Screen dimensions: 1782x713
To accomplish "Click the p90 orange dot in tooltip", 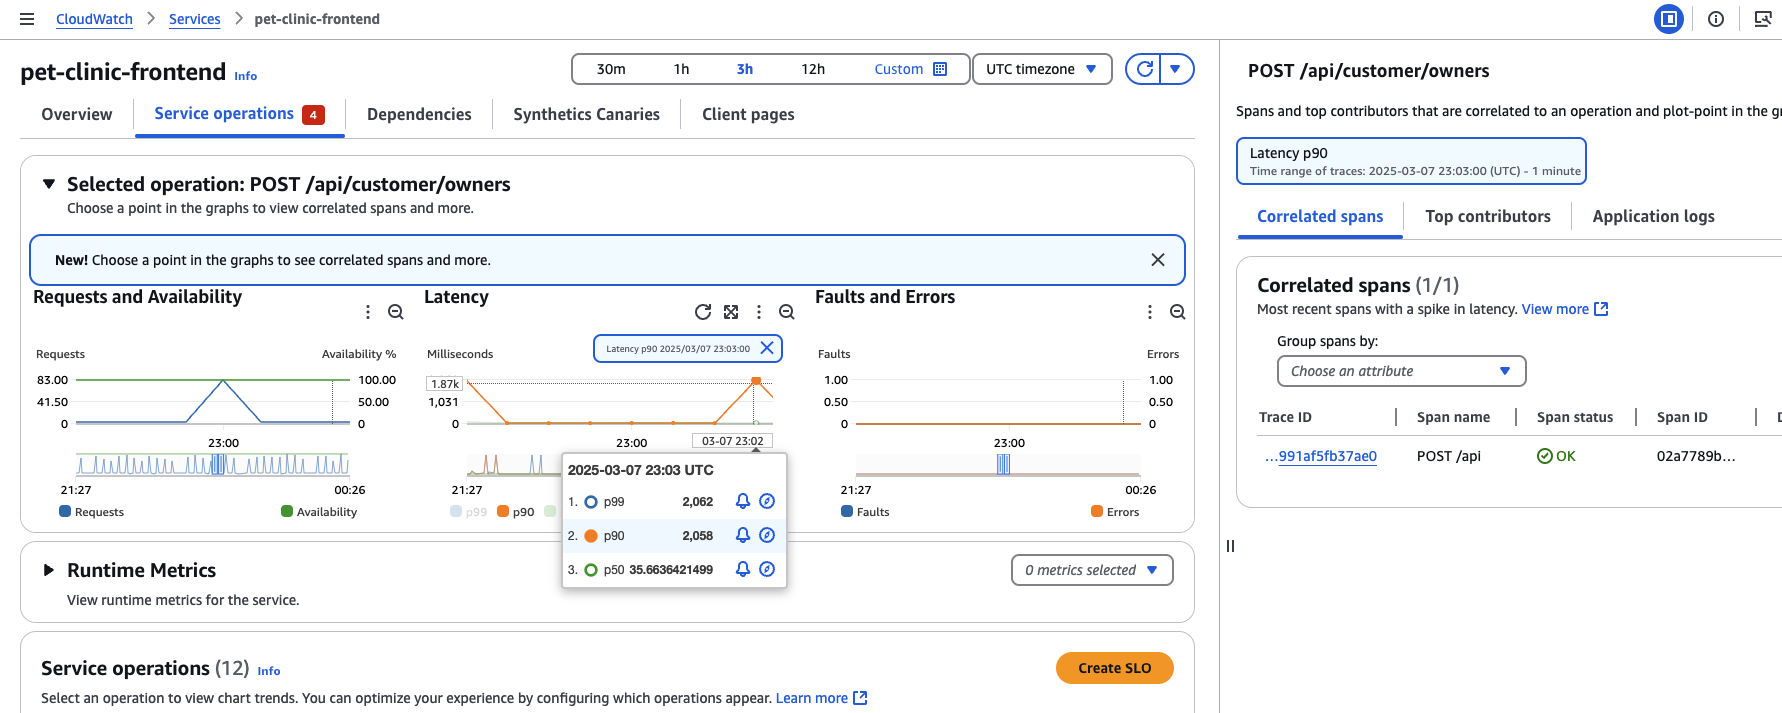I will point(591,536).
